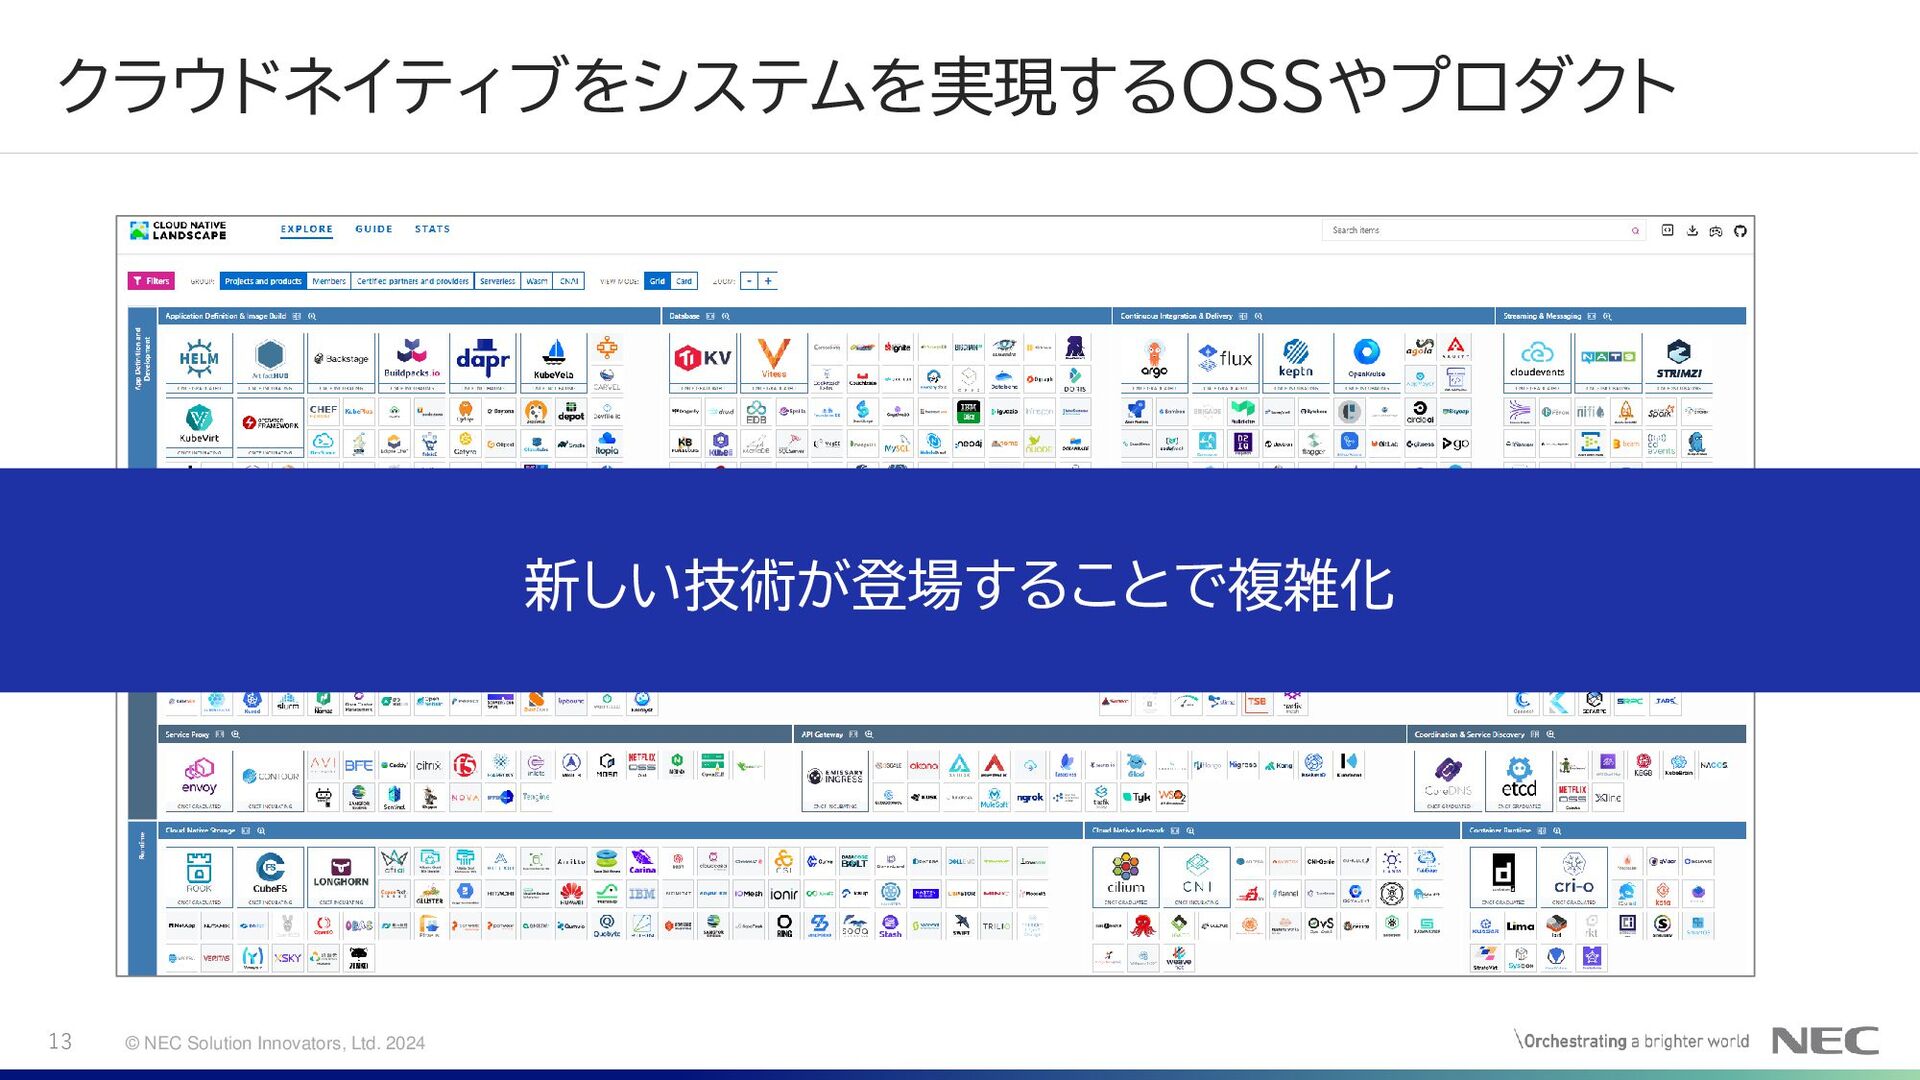This screenshot has width=1920, height=1080.
Task: Open the game controller icon
Action: click(x=1716, y=231)
